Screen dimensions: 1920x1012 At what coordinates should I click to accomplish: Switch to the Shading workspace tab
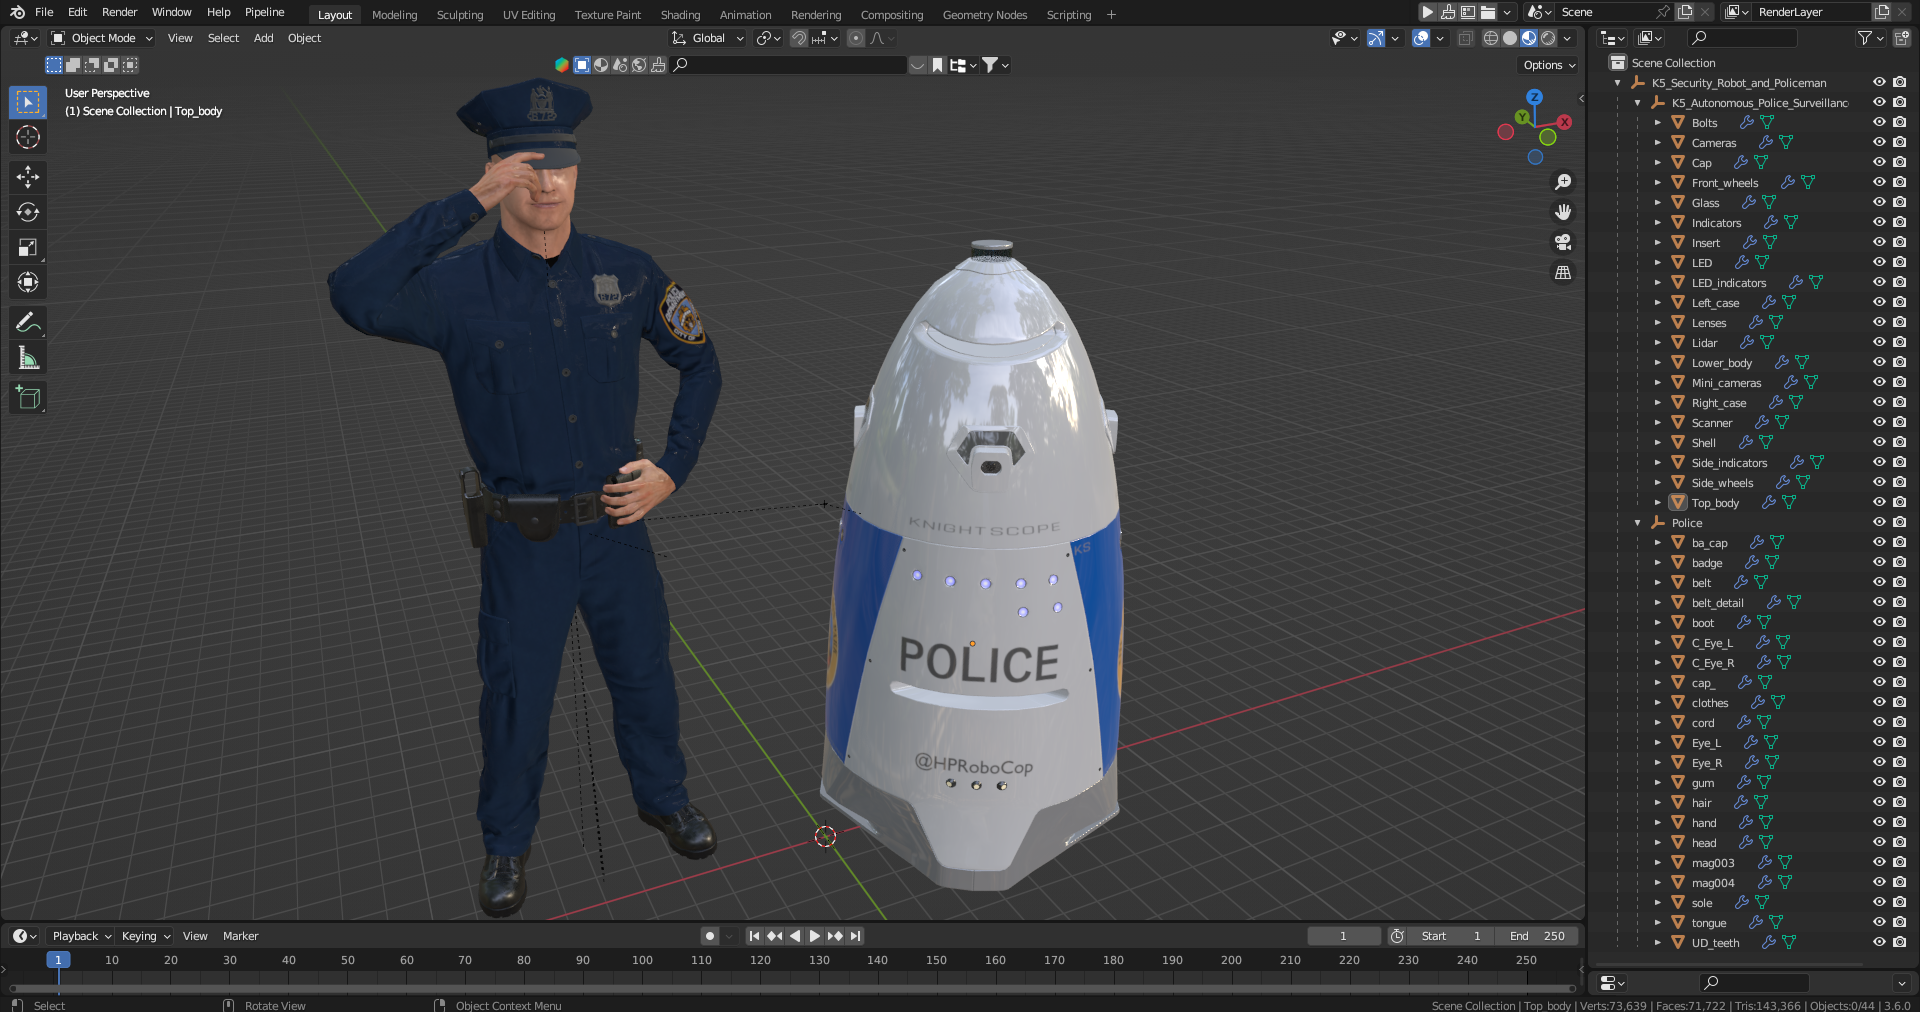tap(680, 15)
